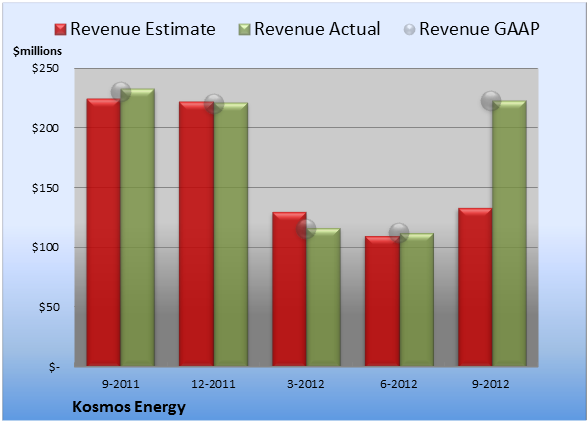Click the '$millions' axis unit label

pos(37,51)
